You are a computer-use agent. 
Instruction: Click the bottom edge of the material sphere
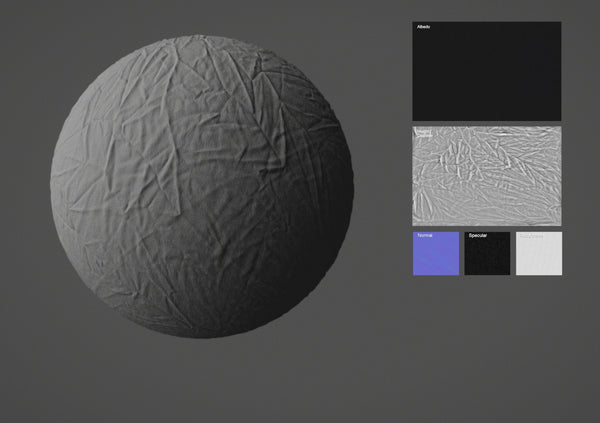202,336
